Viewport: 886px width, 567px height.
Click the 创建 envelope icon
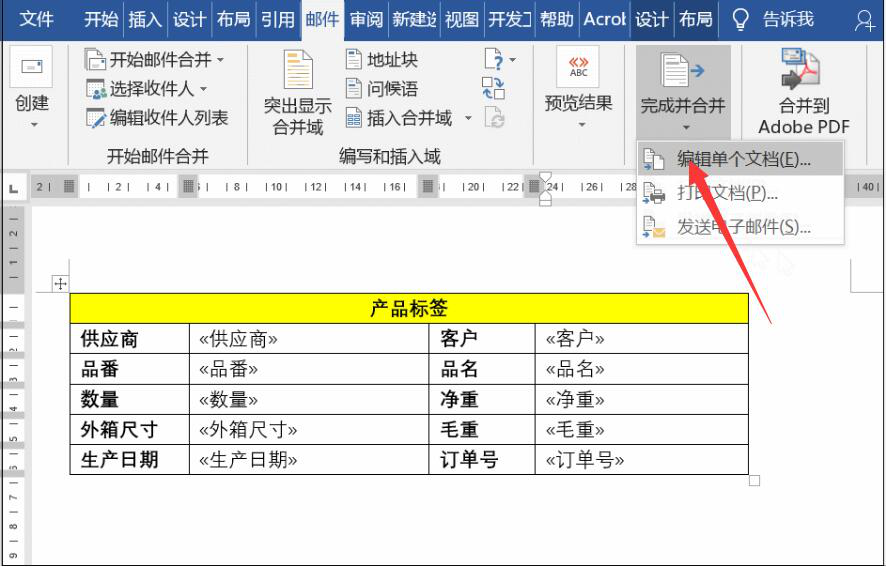(32, 67)
